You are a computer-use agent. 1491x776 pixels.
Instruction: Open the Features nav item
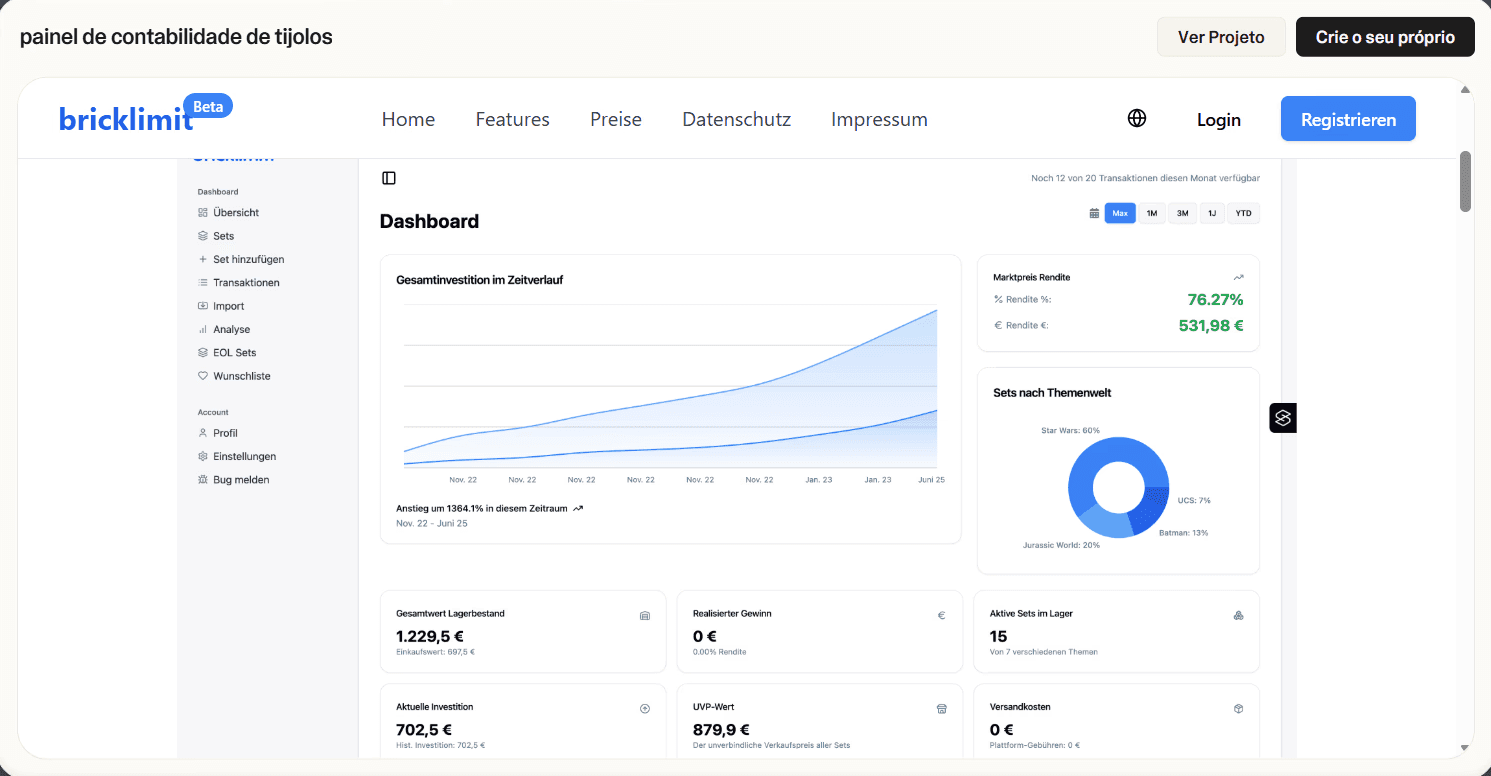pyautogui.click(x=512, y=119)
